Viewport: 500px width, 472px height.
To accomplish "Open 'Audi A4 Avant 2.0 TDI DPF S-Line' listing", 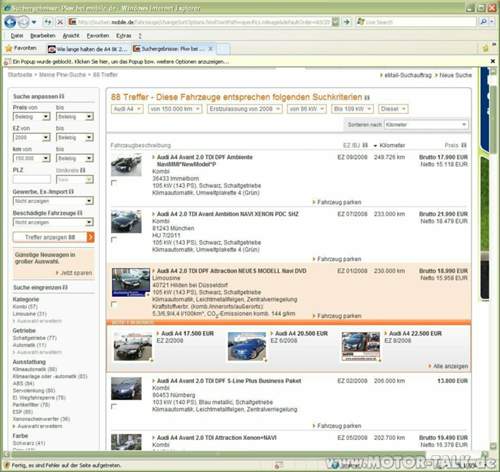I will (229, 381).
